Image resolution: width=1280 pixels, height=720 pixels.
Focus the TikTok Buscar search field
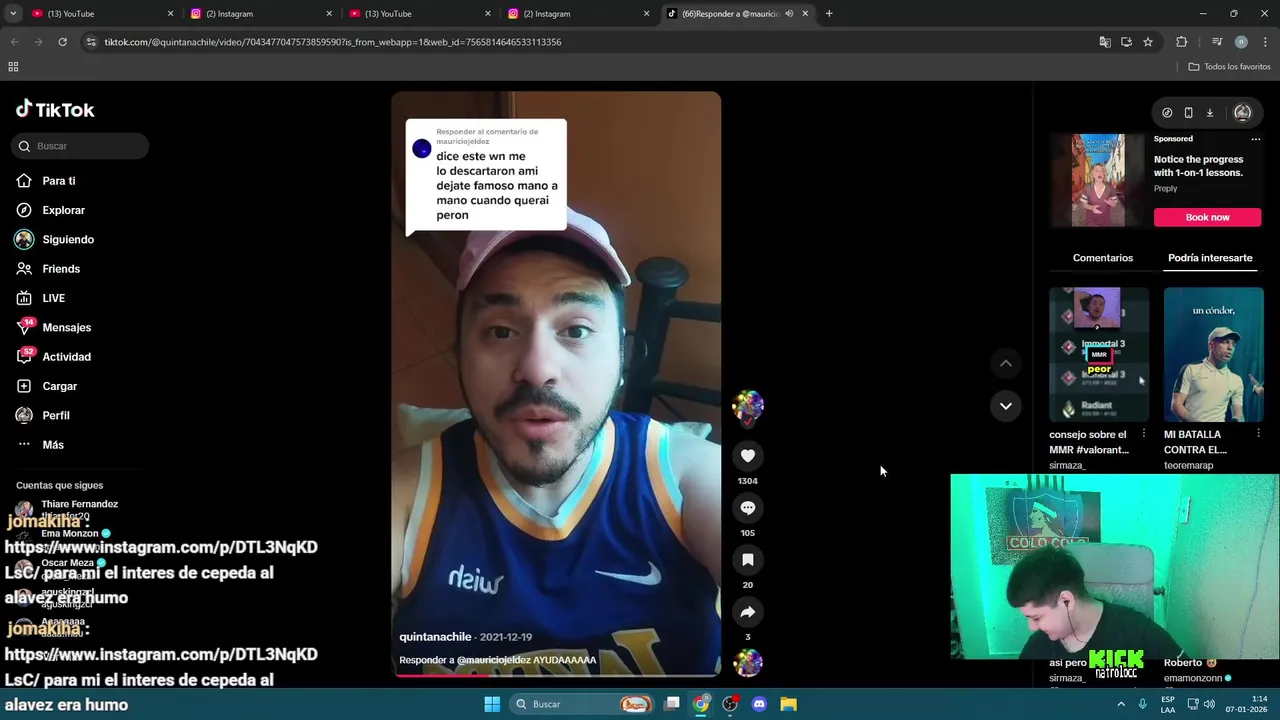coord(80,146)
